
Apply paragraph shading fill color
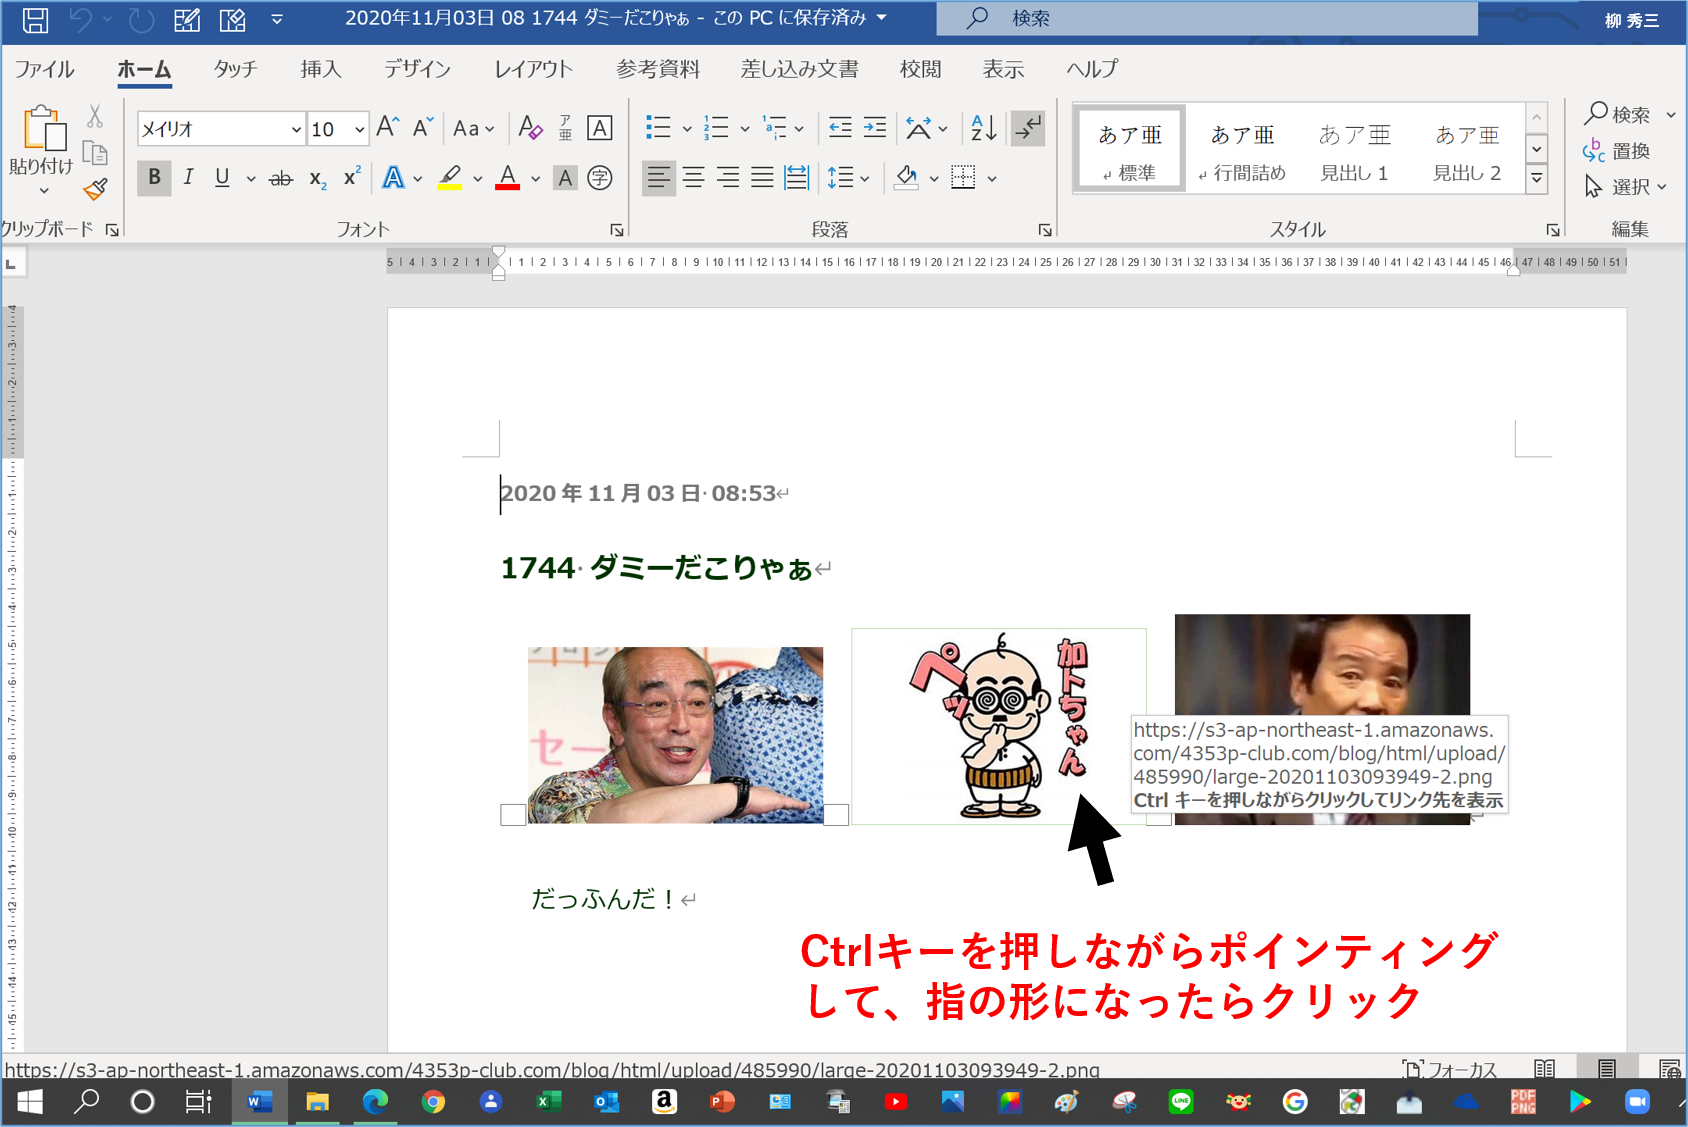[x=907, y=178]
